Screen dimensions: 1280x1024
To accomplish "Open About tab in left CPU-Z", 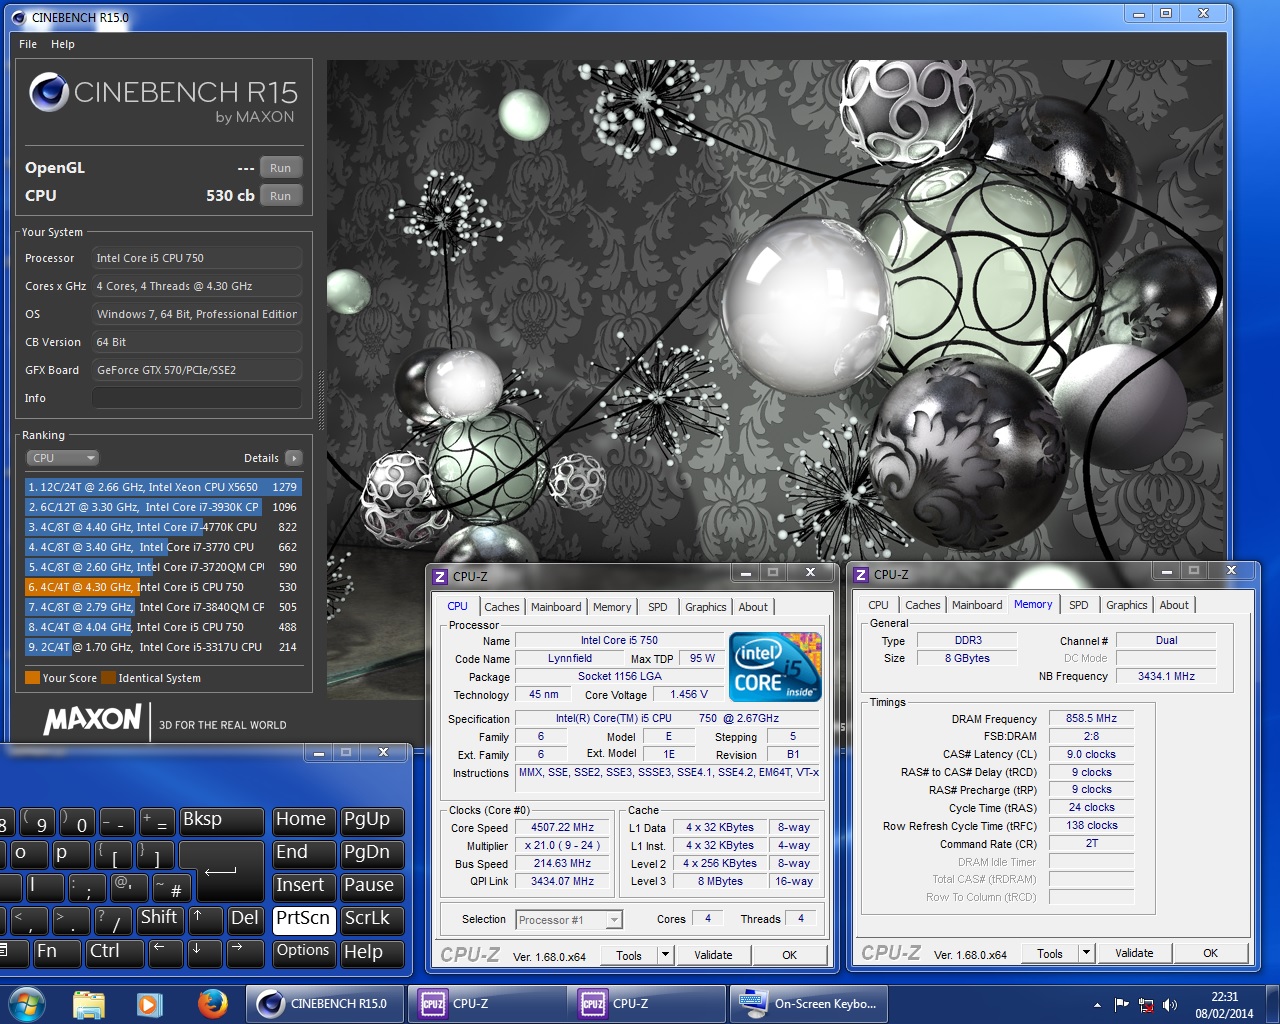I will pyautogui.click(x=753, y=607).
